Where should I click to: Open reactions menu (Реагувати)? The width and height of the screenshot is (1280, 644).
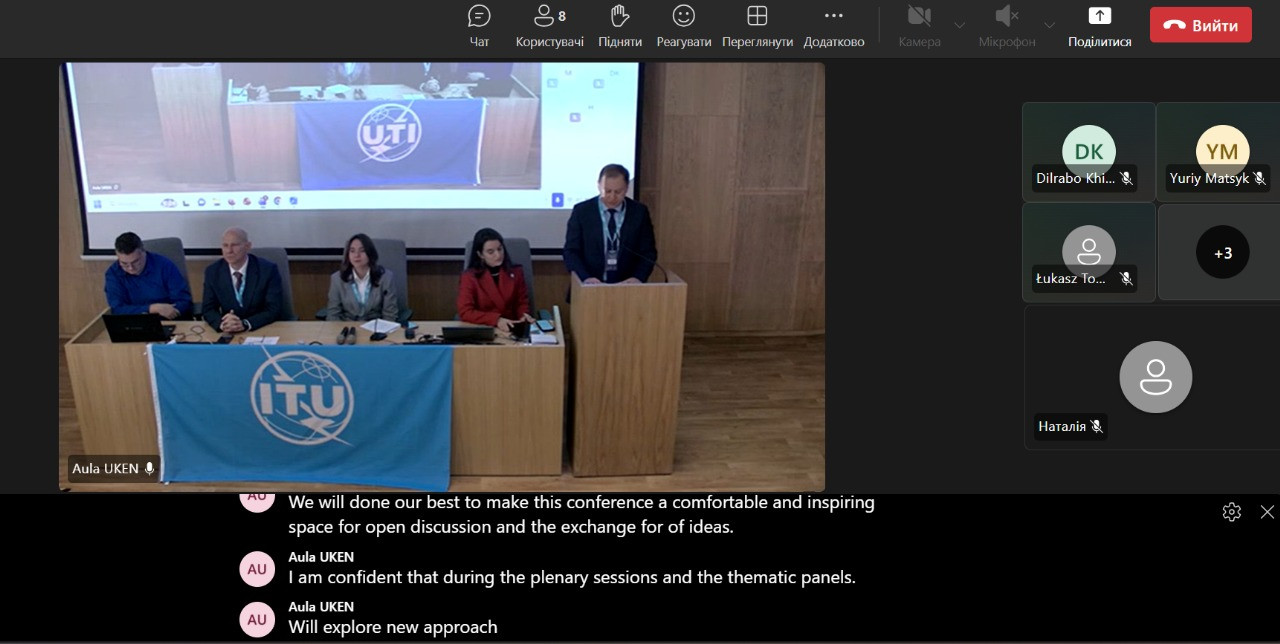point(684,25)
